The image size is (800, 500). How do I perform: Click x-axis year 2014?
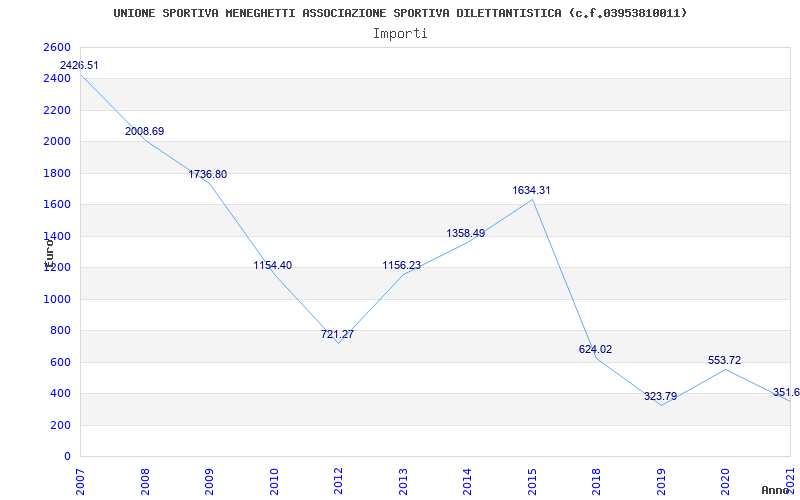point(467,482)
